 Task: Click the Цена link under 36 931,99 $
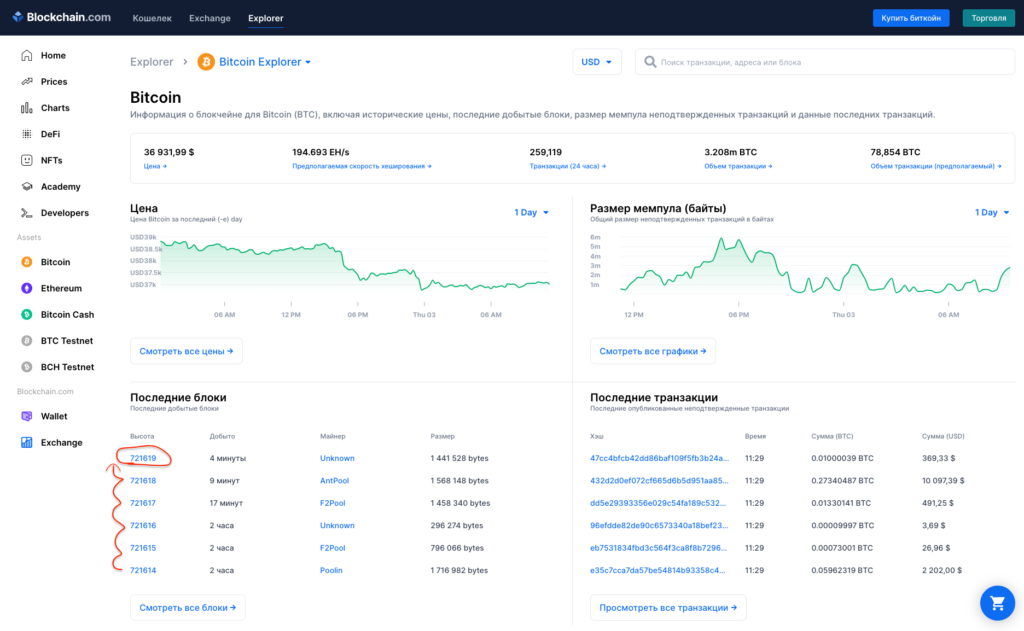point(155,166)
